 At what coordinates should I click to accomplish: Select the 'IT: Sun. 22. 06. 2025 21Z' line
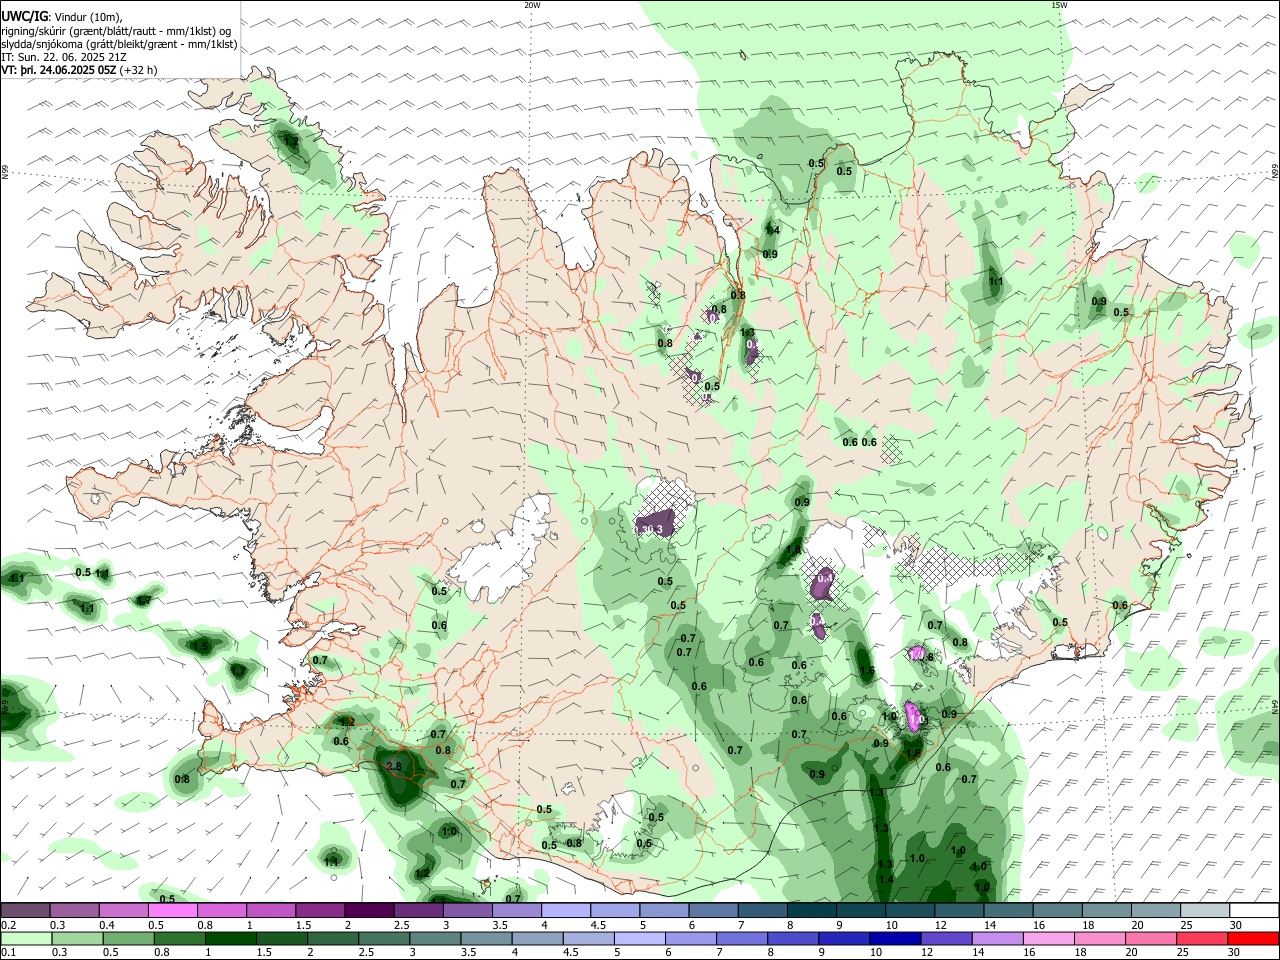64,57
